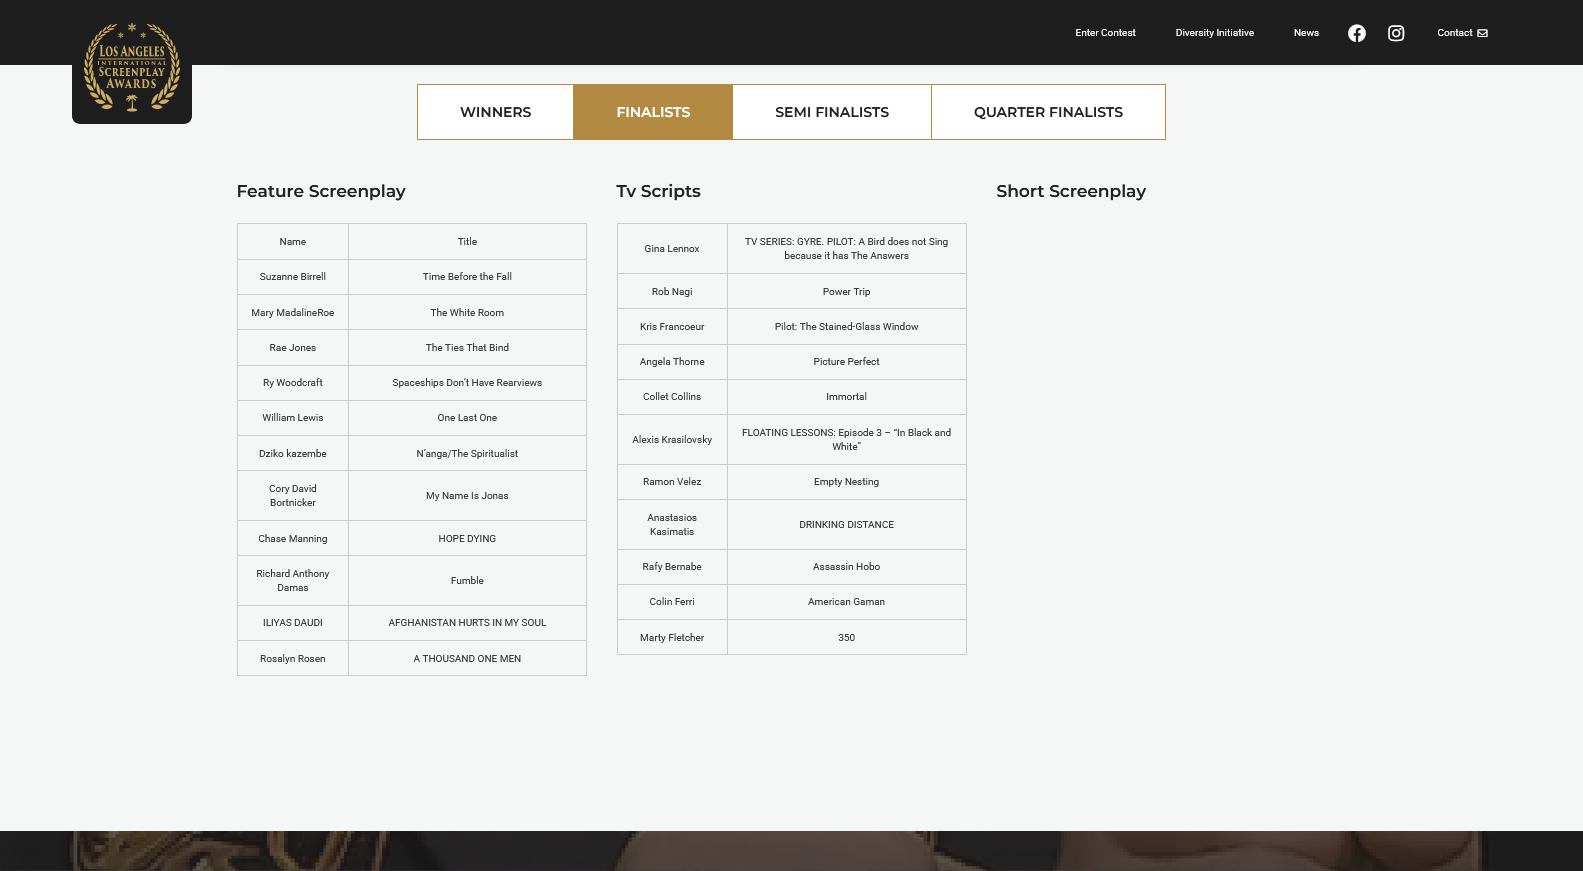Open the News menu item

(1306, 33)
